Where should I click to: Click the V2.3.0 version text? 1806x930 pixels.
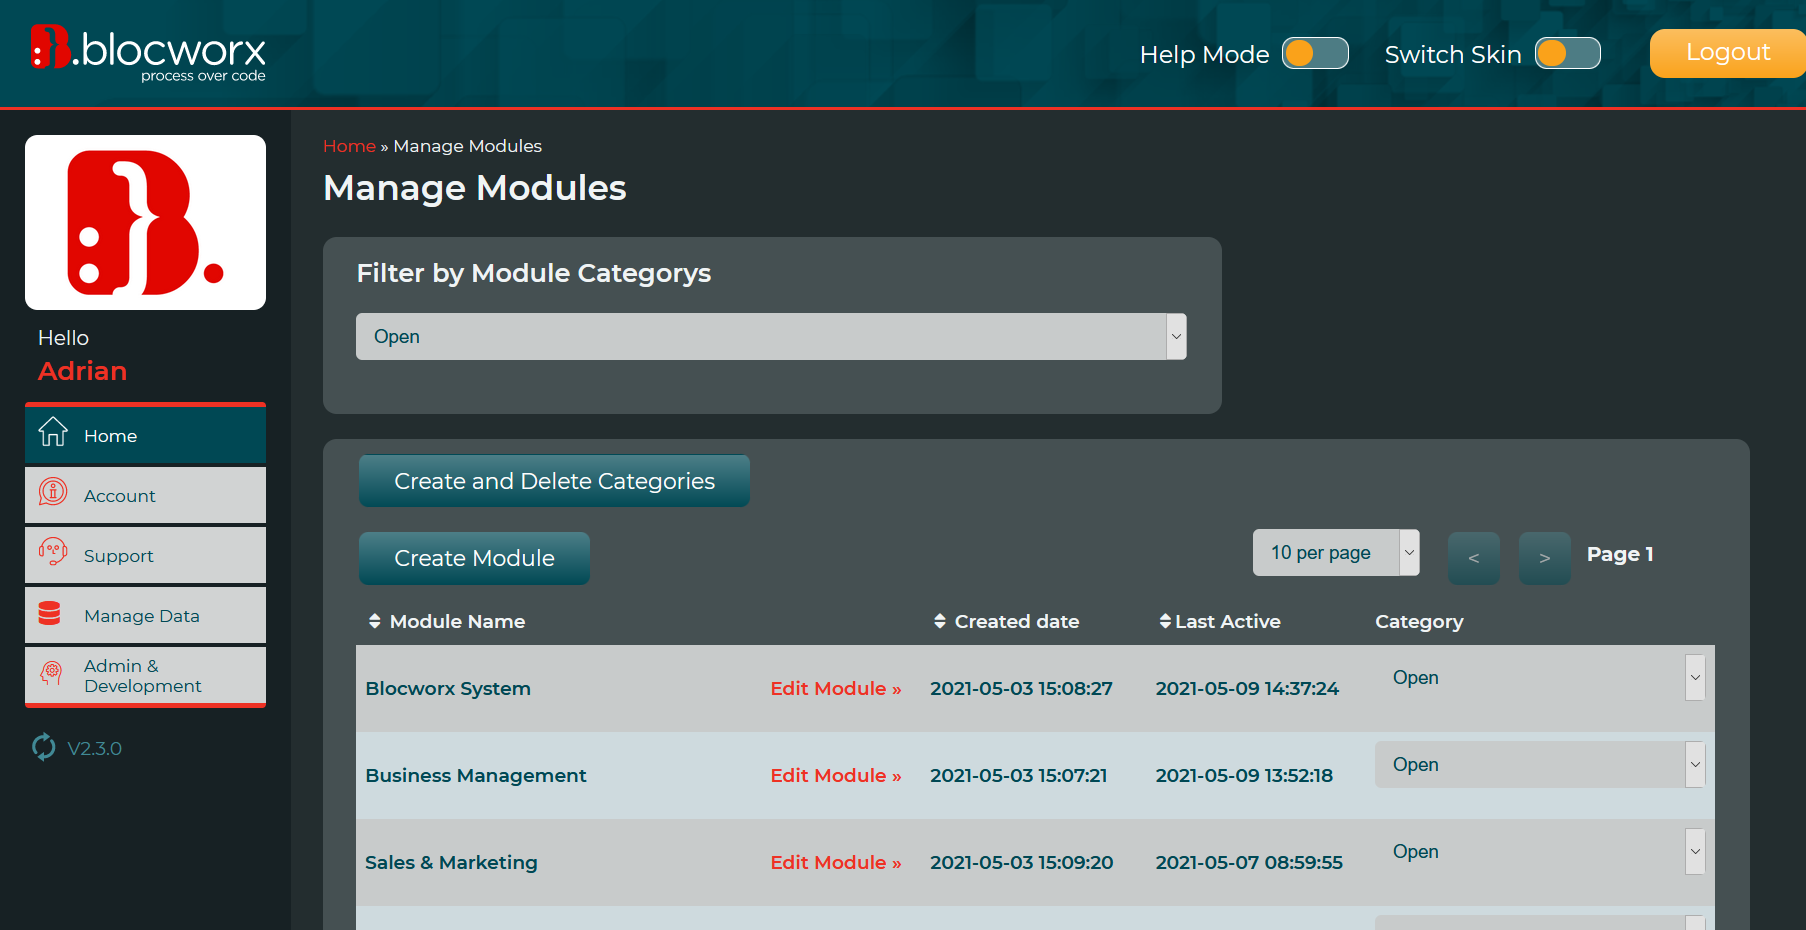click(x=94, y=748)
